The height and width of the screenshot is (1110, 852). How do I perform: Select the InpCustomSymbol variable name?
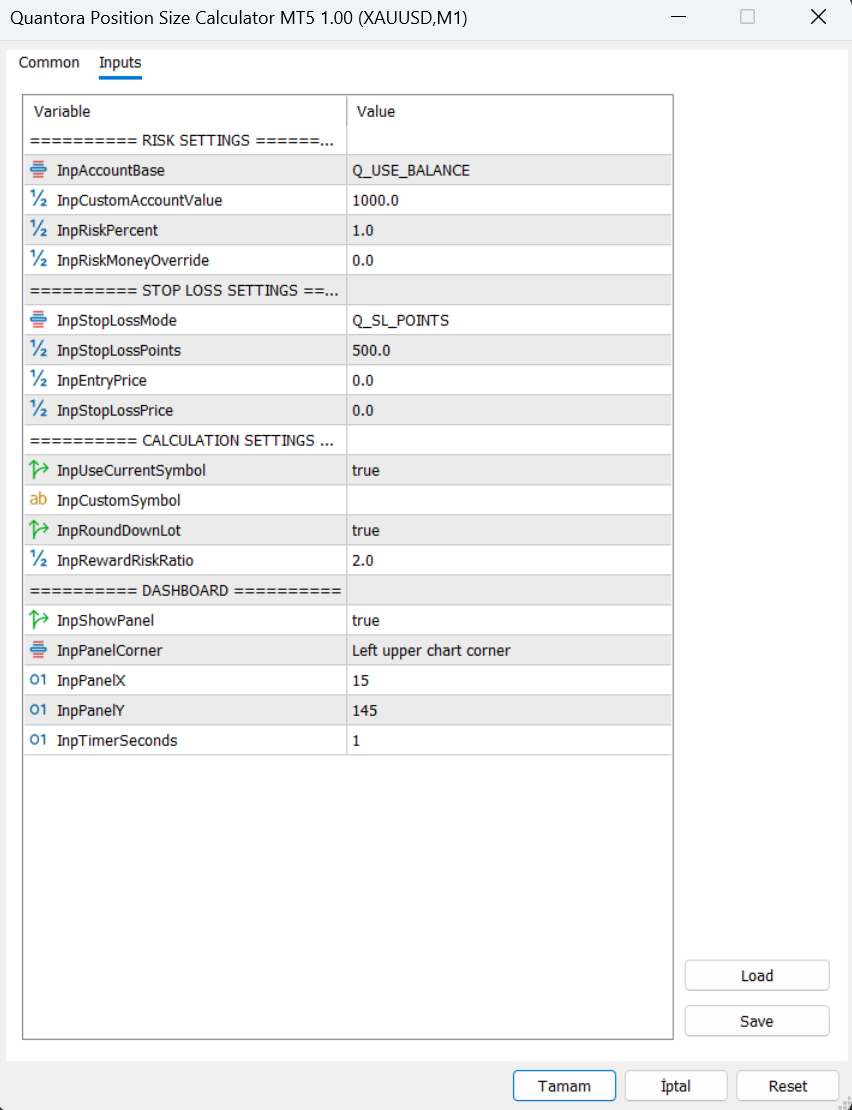[118, 500]
